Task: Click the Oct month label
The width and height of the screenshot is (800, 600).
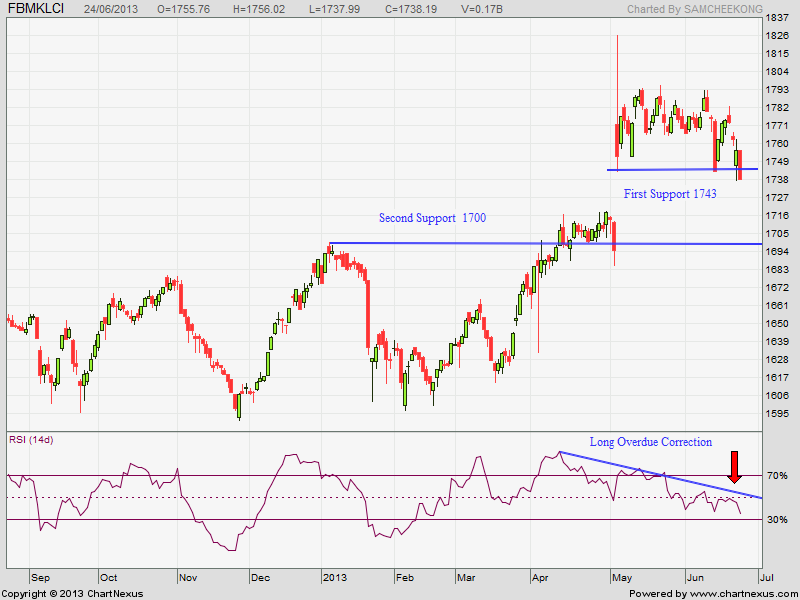Action: coord(108,578)
